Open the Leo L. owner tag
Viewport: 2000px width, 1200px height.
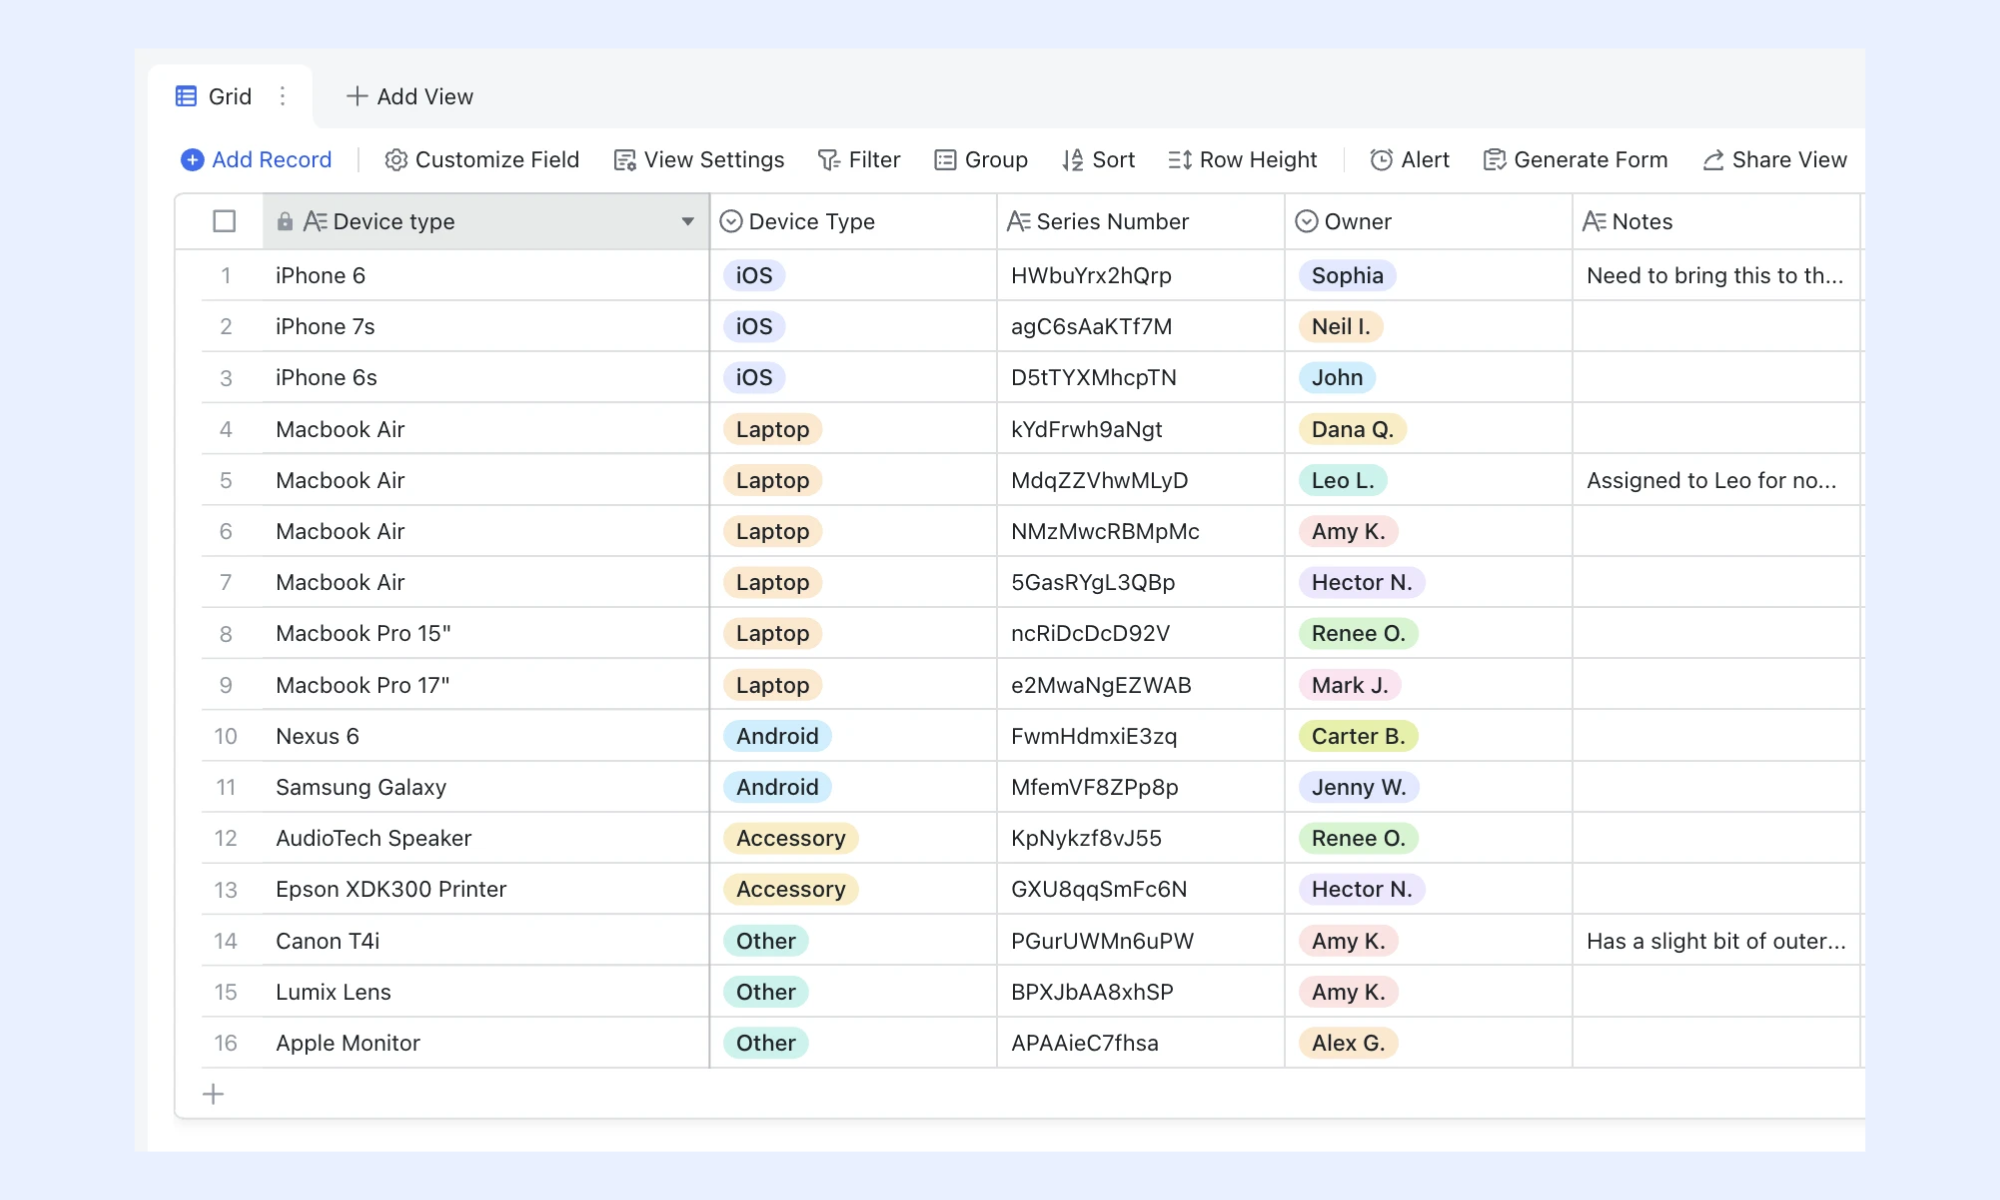click(1342, 481)
